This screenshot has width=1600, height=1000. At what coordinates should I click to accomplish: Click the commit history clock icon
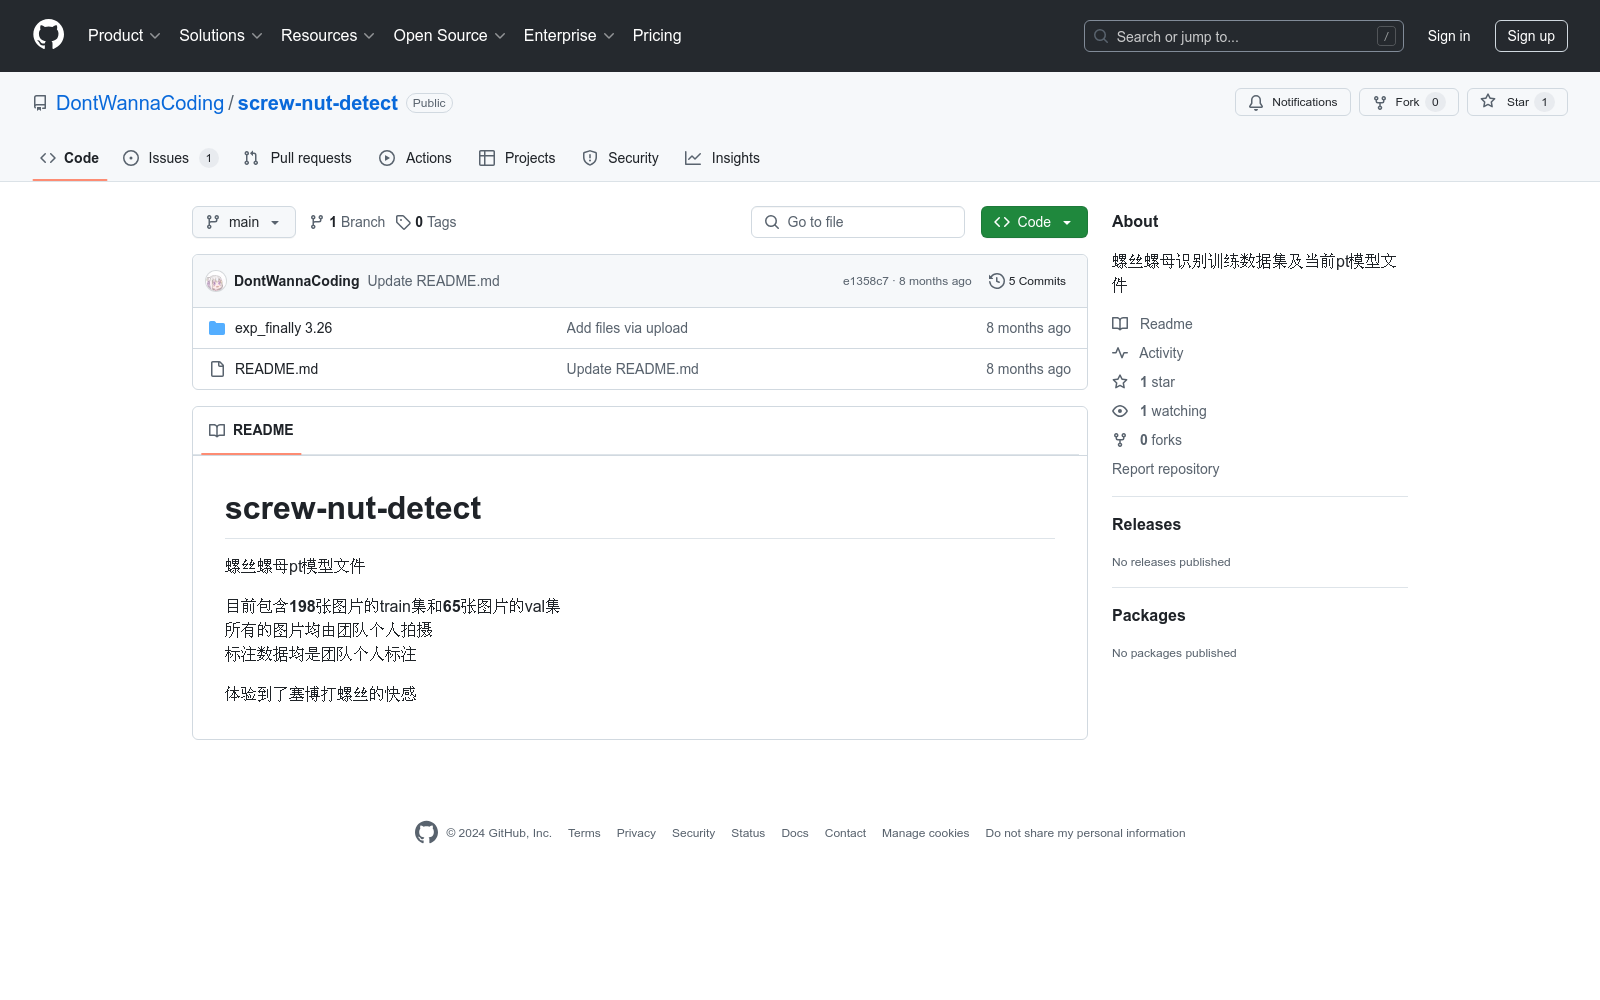tap(996, 281)
